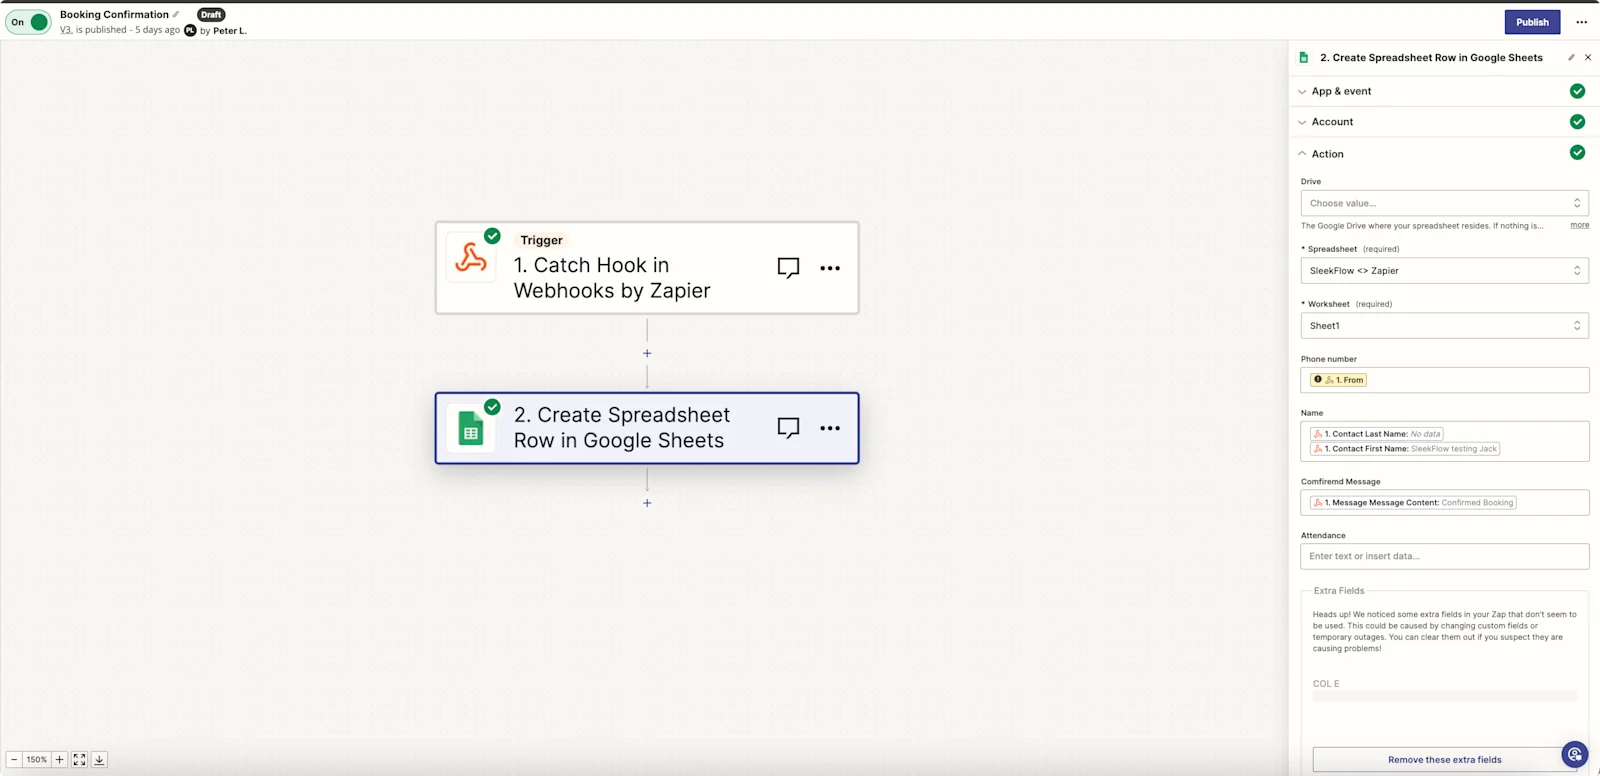
Task: Open the V3 version link
Action: [x=65, y=30]
